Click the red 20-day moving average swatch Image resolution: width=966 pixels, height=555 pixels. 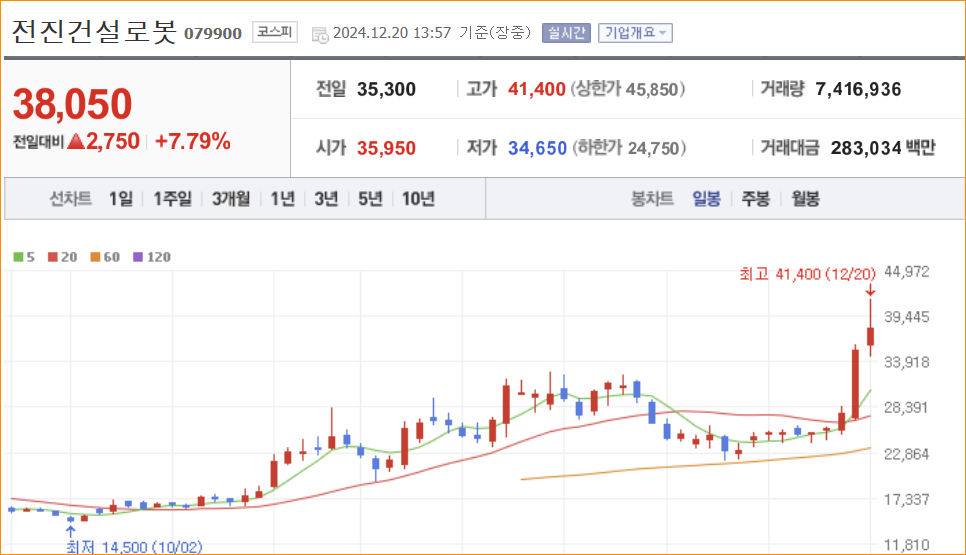coord(53,257)
